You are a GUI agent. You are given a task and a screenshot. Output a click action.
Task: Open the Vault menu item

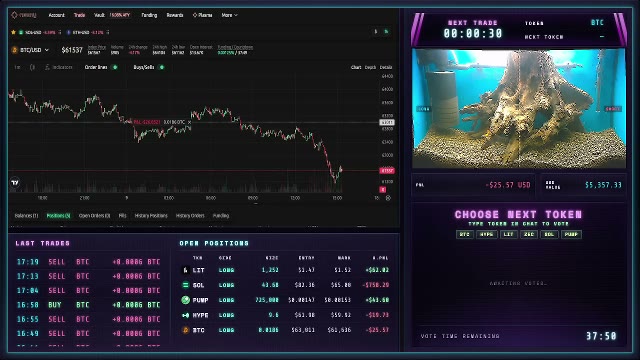(99, 15)
